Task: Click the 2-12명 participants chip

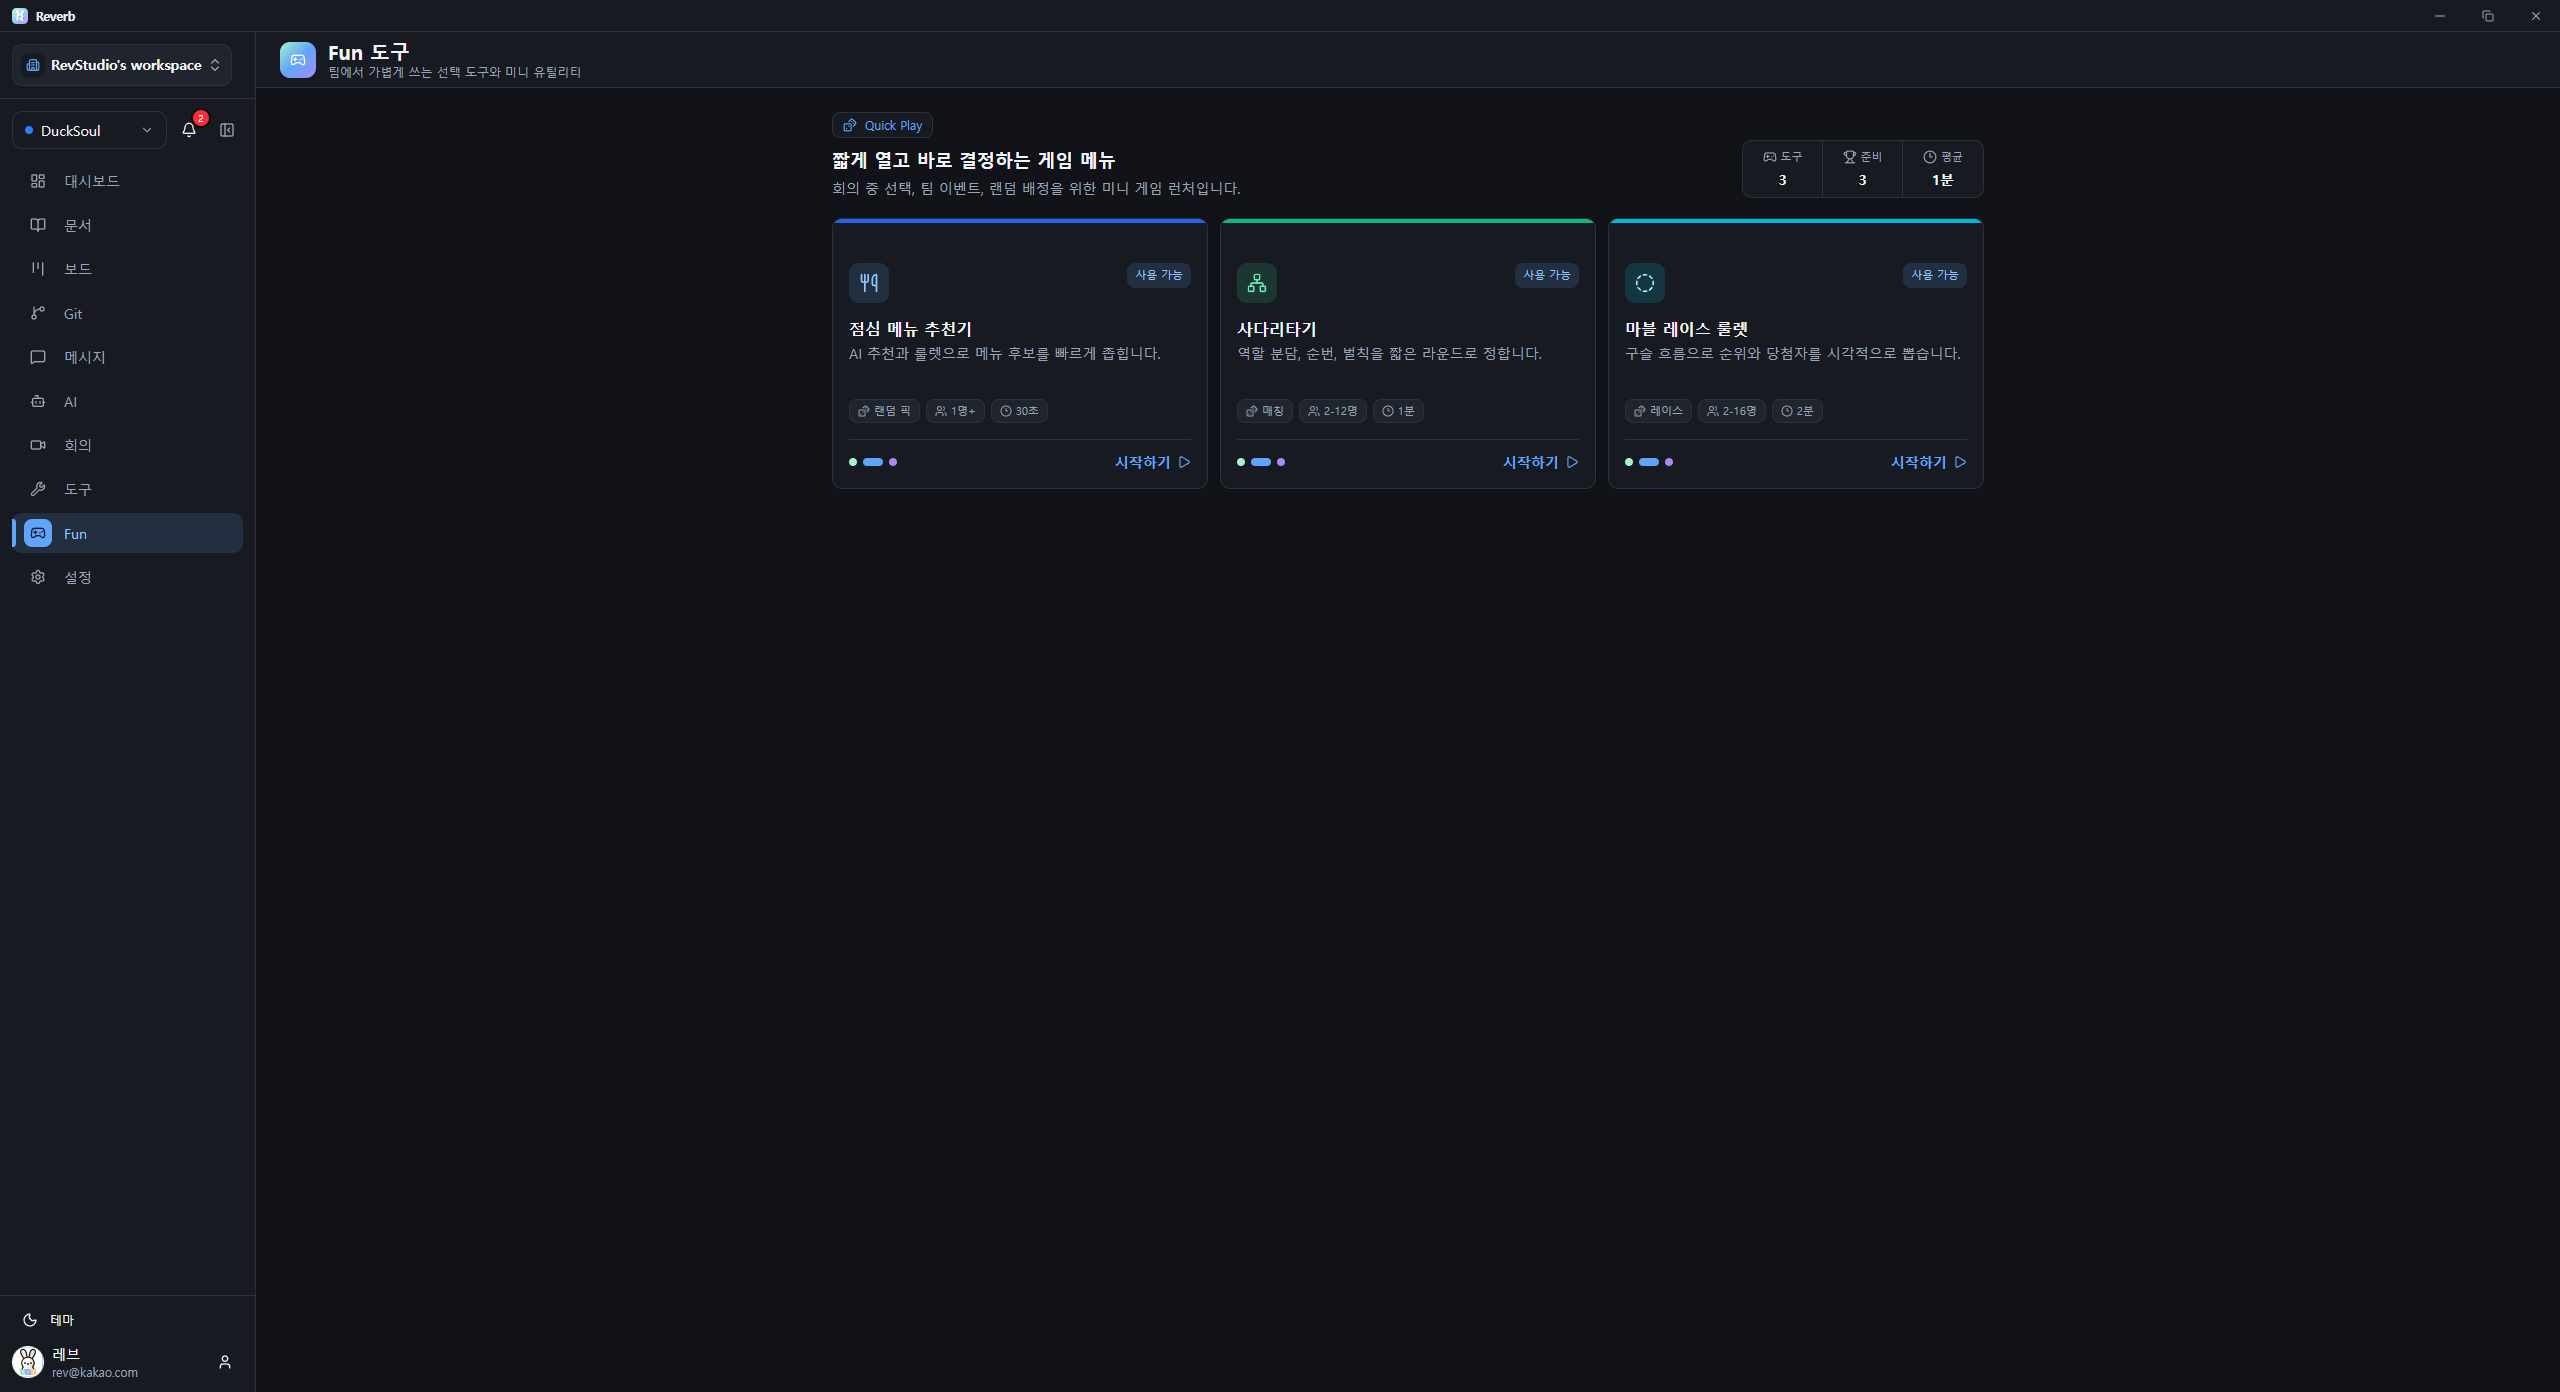Action: (1333, 411)
